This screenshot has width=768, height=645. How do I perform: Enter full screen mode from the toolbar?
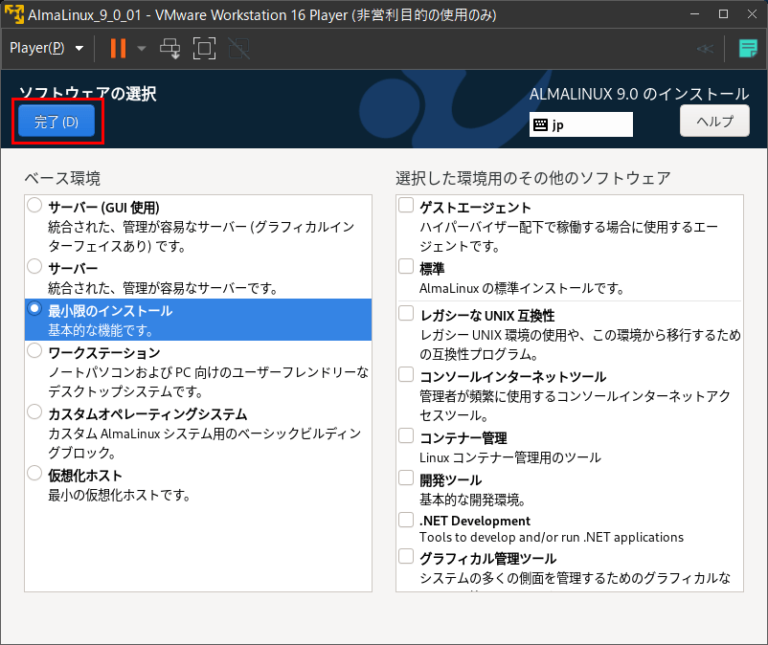[x=204, y=48]
